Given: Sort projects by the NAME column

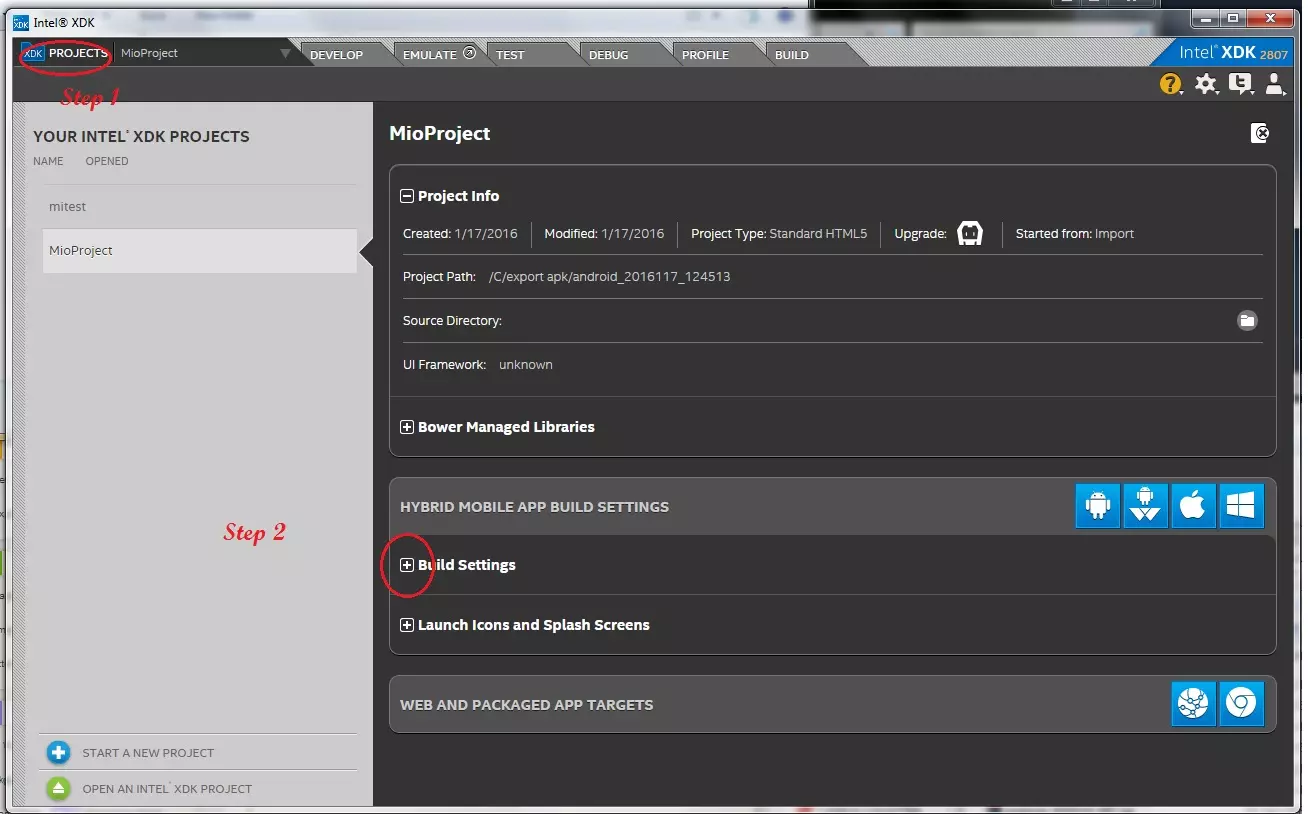Looking at the screenshot, I should 48,161.
